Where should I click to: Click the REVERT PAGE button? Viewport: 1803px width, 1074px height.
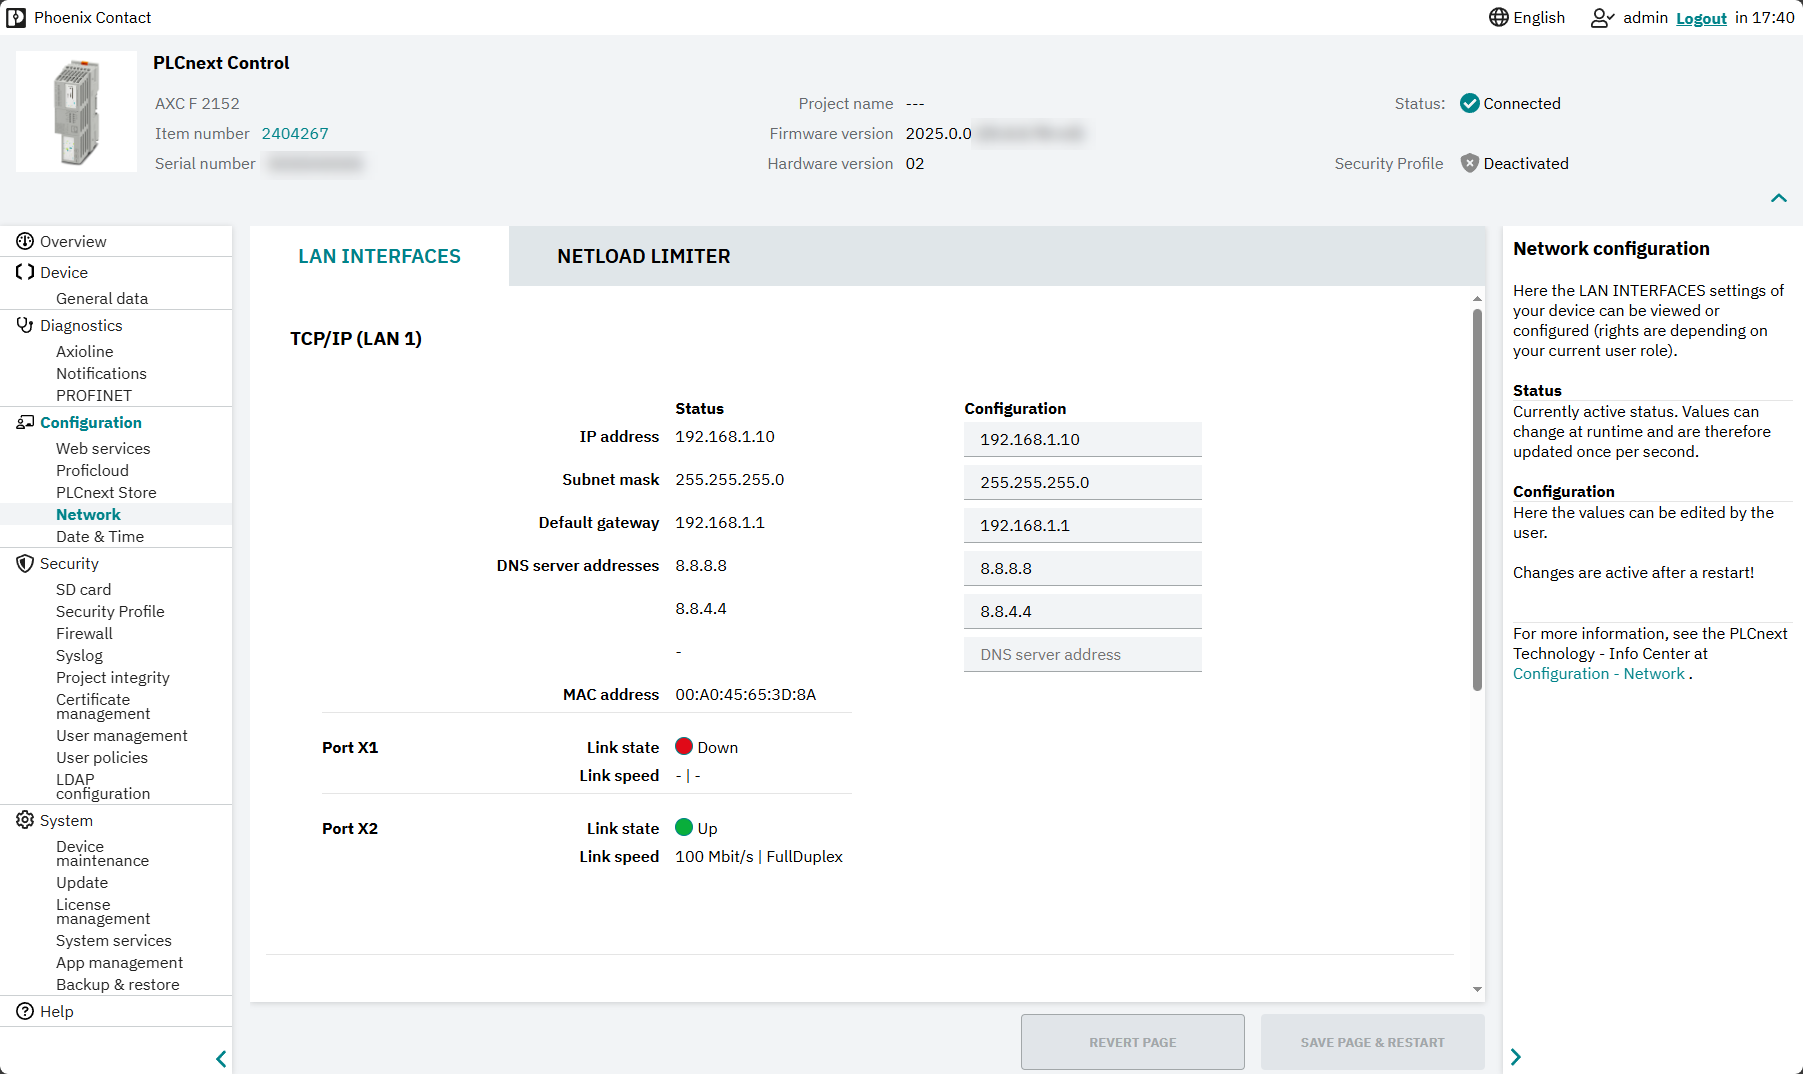click(1132, 1042)
